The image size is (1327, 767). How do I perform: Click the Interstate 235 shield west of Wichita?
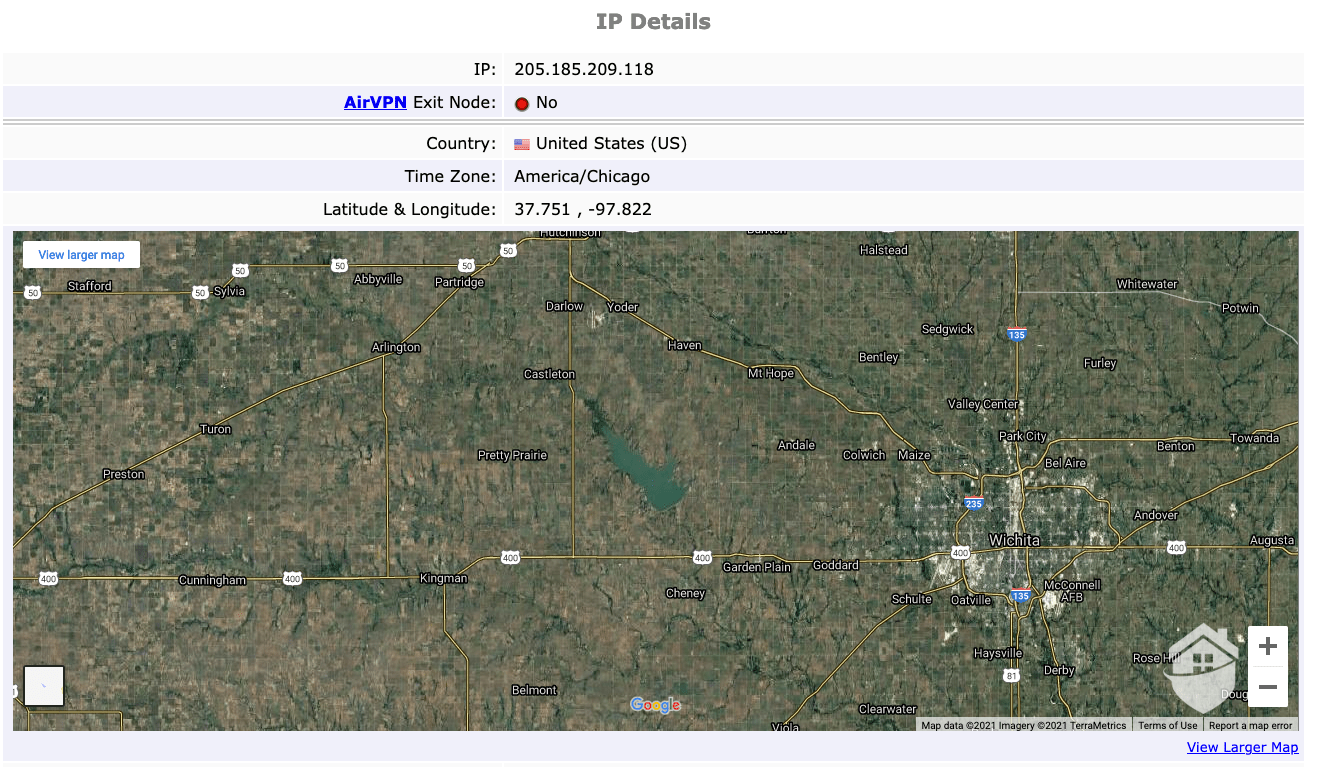pos(973,504)
